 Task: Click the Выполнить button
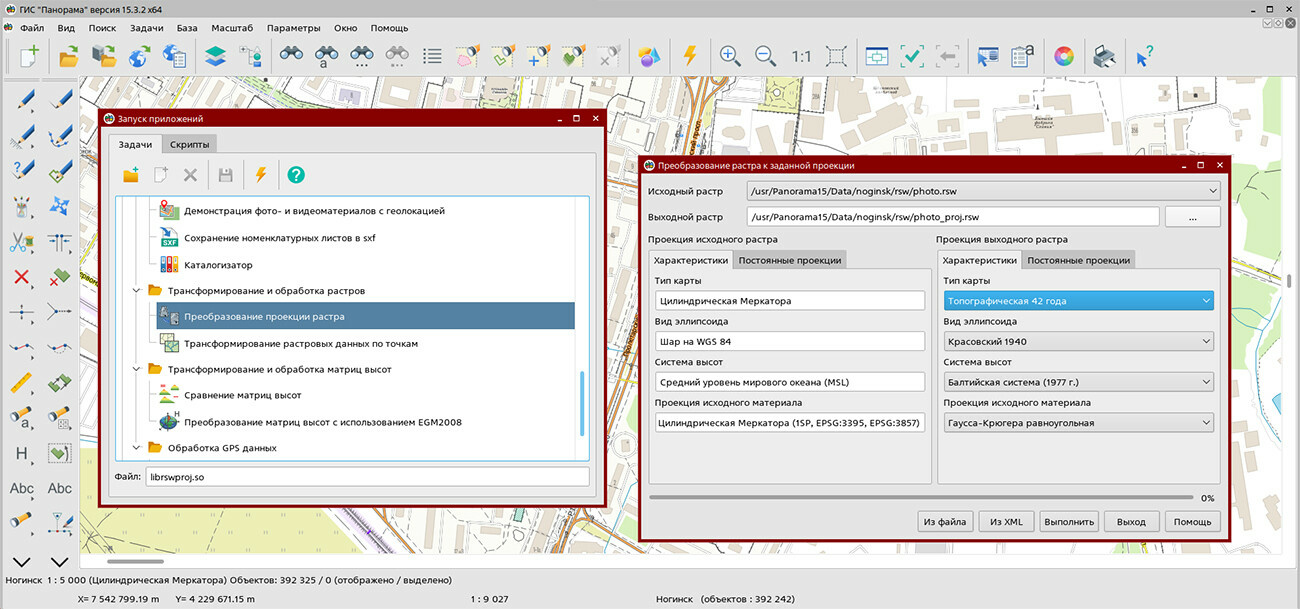click(x=1069, y=521)
